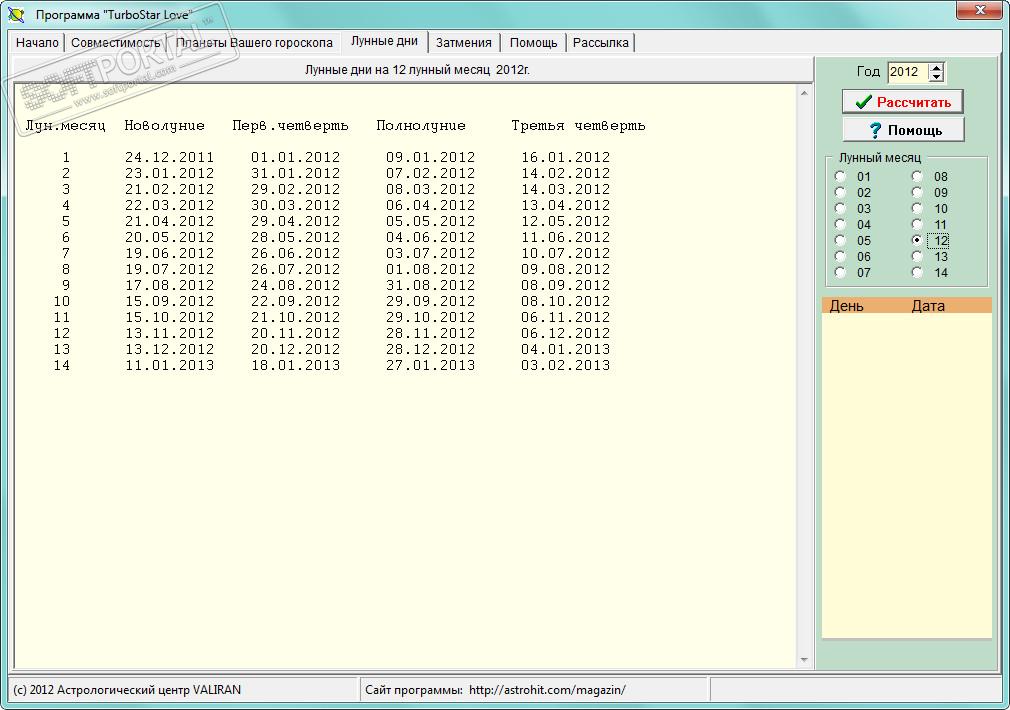Click new moon date 15.09.2012

pyautogui.click(x=169, y=302)
